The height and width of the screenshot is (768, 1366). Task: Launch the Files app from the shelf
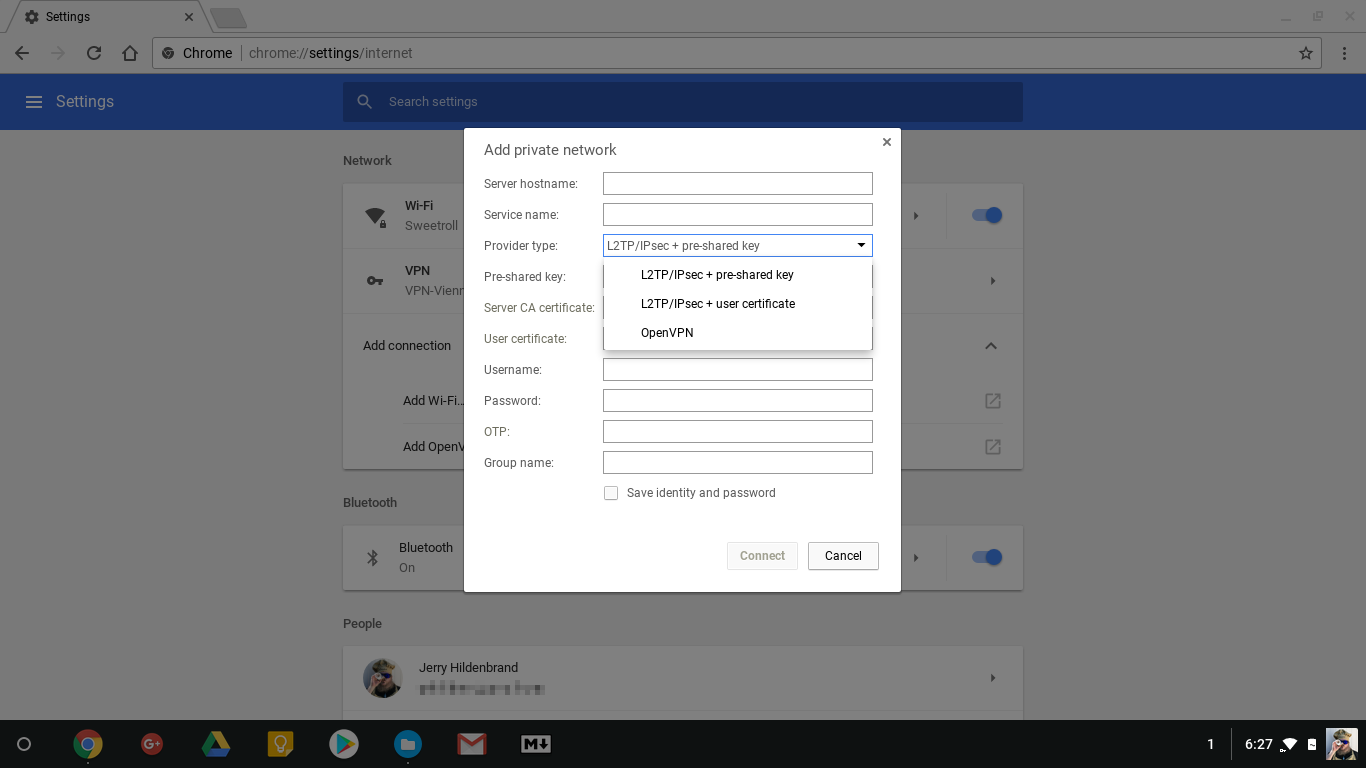click(408, 744)
